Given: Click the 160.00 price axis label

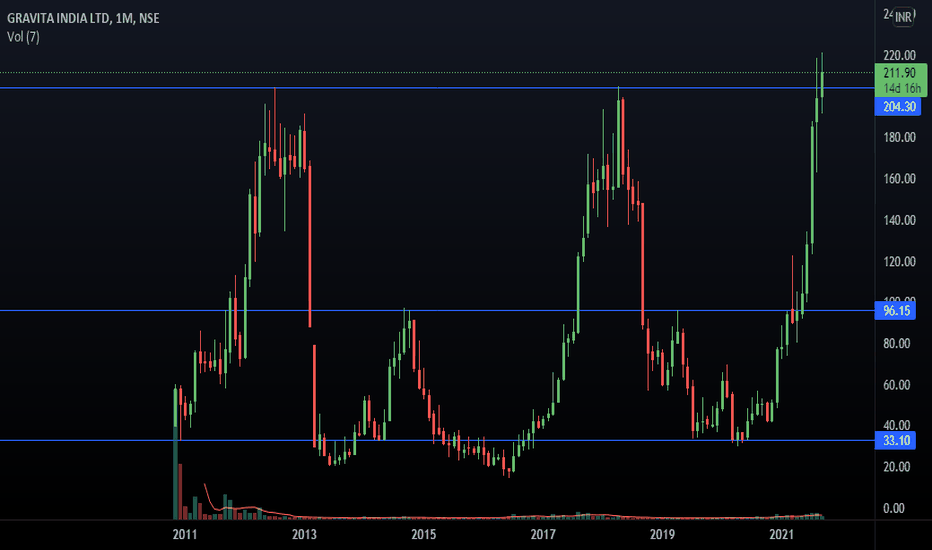Looking at the screenshot, I should 899,179.
